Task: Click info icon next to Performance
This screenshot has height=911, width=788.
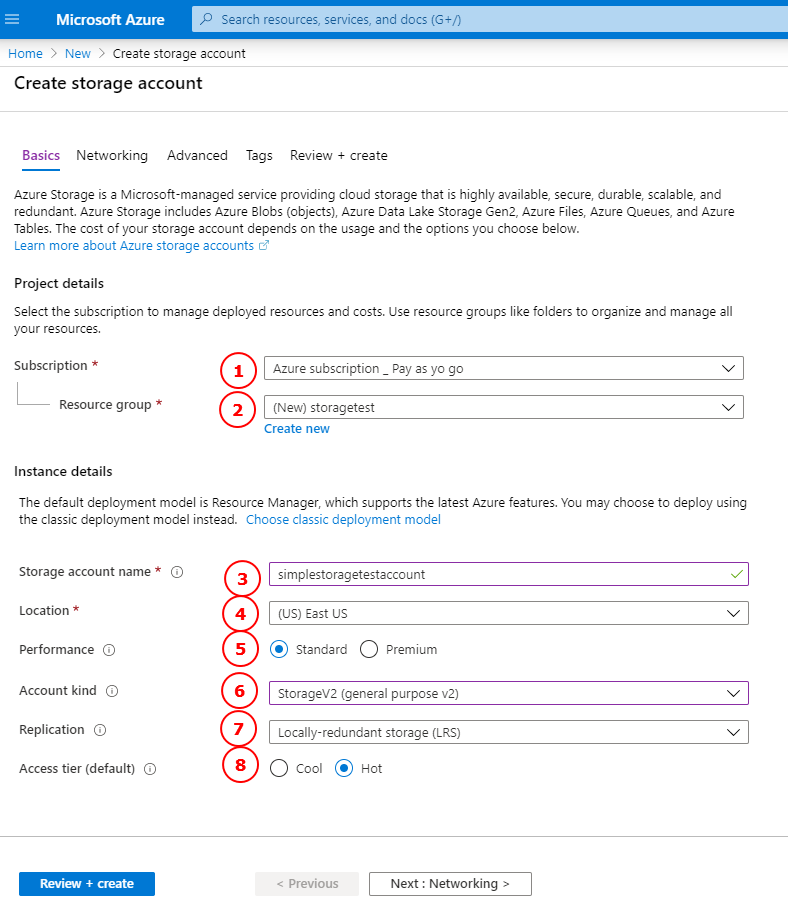Action: [x=109, y=650]
